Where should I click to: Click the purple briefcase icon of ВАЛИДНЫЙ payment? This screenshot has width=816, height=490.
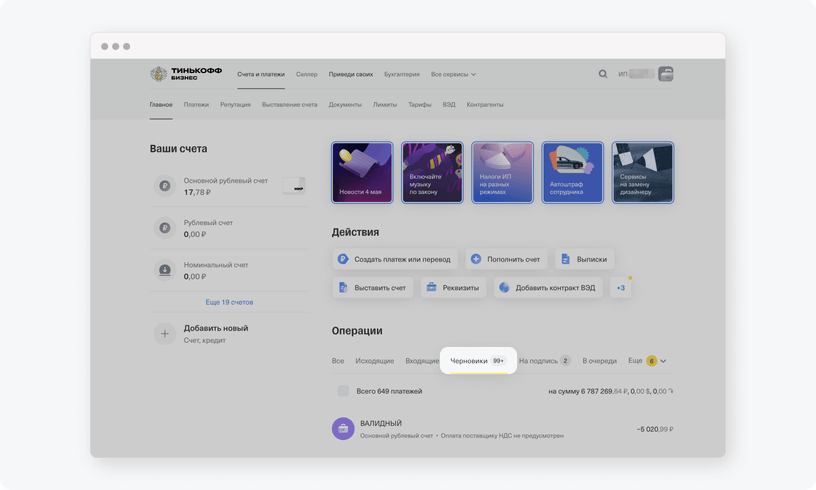click(343, 429)
